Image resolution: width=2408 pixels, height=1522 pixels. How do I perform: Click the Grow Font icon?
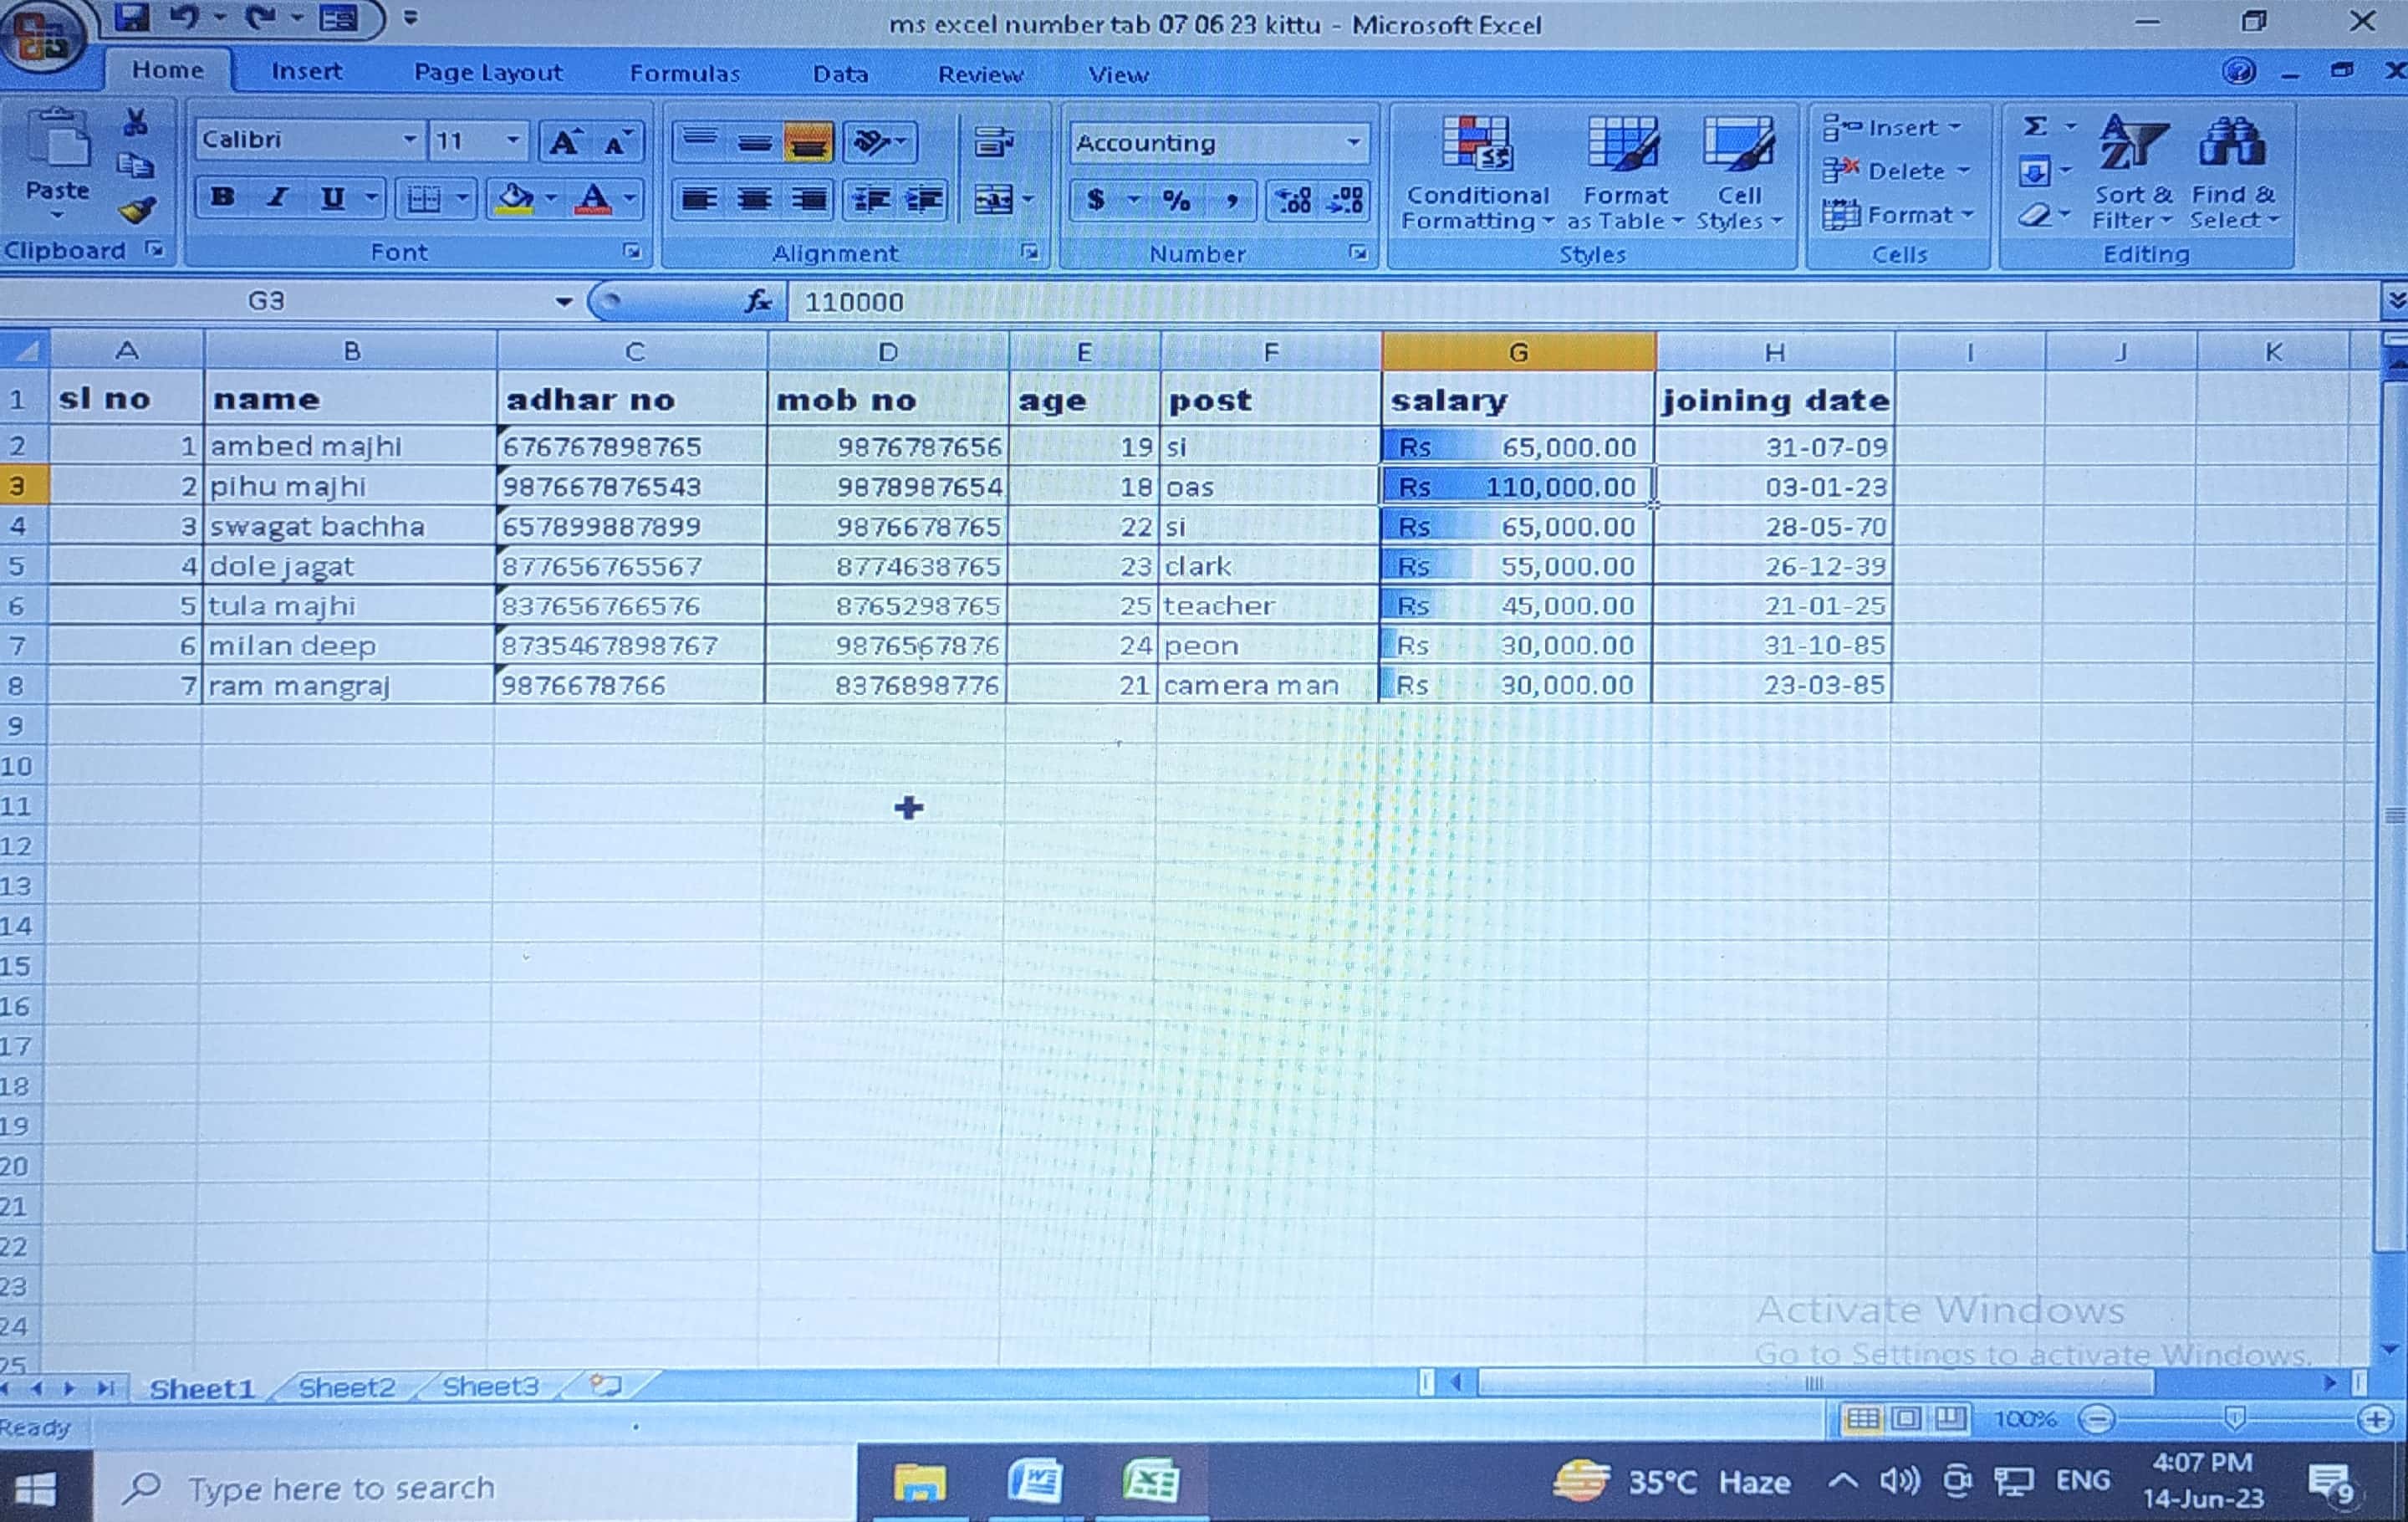pos(564,142)
